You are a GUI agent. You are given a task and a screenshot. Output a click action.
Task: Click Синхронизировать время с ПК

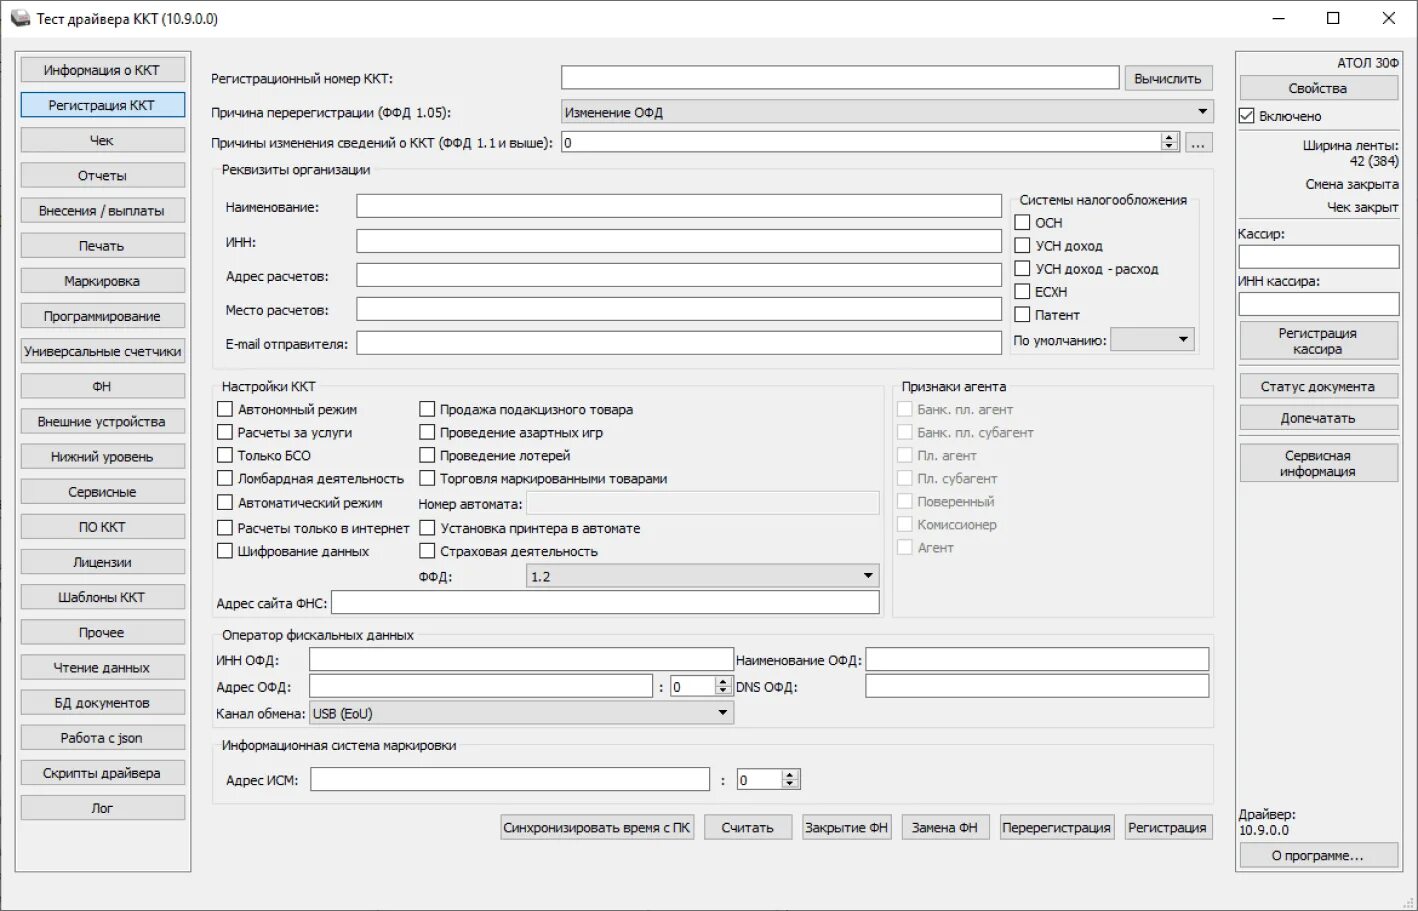point(597,828)
